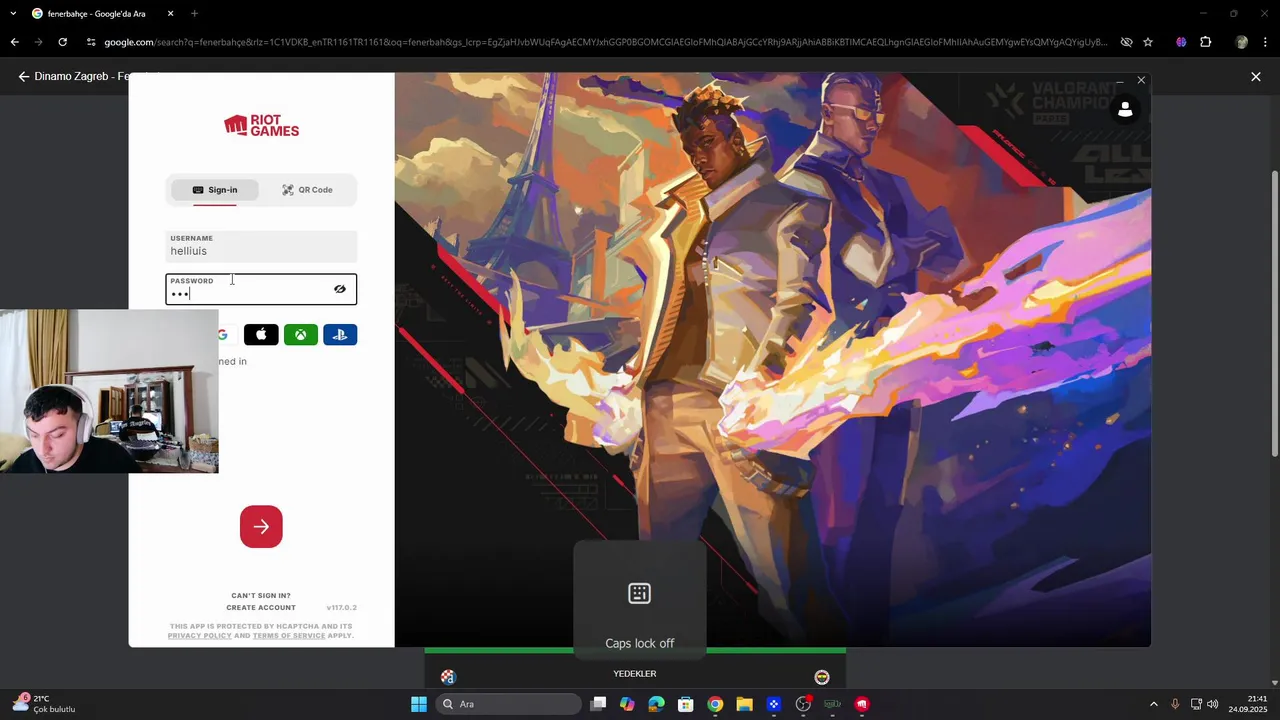Open the weather widget showing 21°C

(45, 704)
